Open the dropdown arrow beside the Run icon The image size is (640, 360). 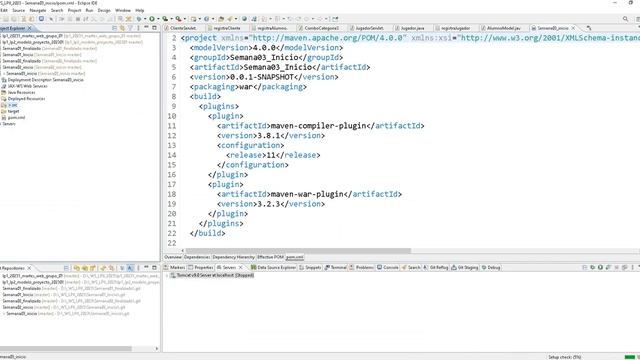point(158,19)
